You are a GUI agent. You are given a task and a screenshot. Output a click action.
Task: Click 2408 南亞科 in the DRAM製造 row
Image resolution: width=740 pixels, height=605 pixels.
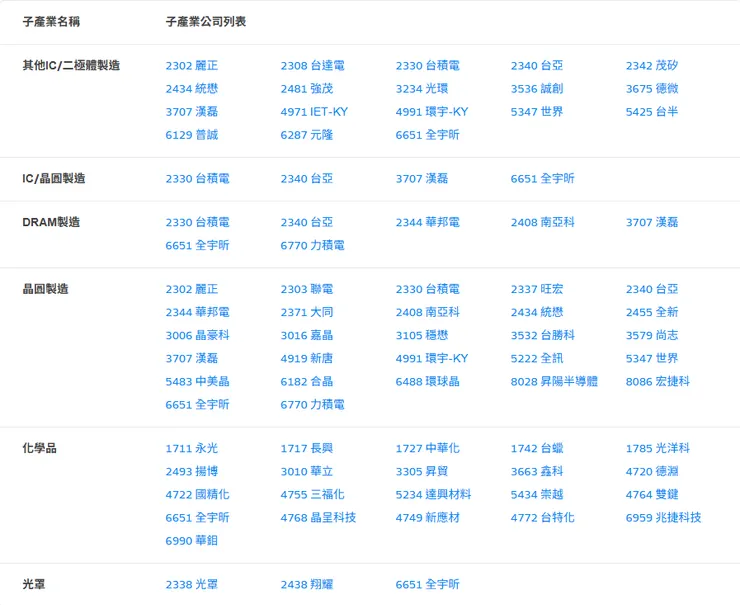[543, 222]
